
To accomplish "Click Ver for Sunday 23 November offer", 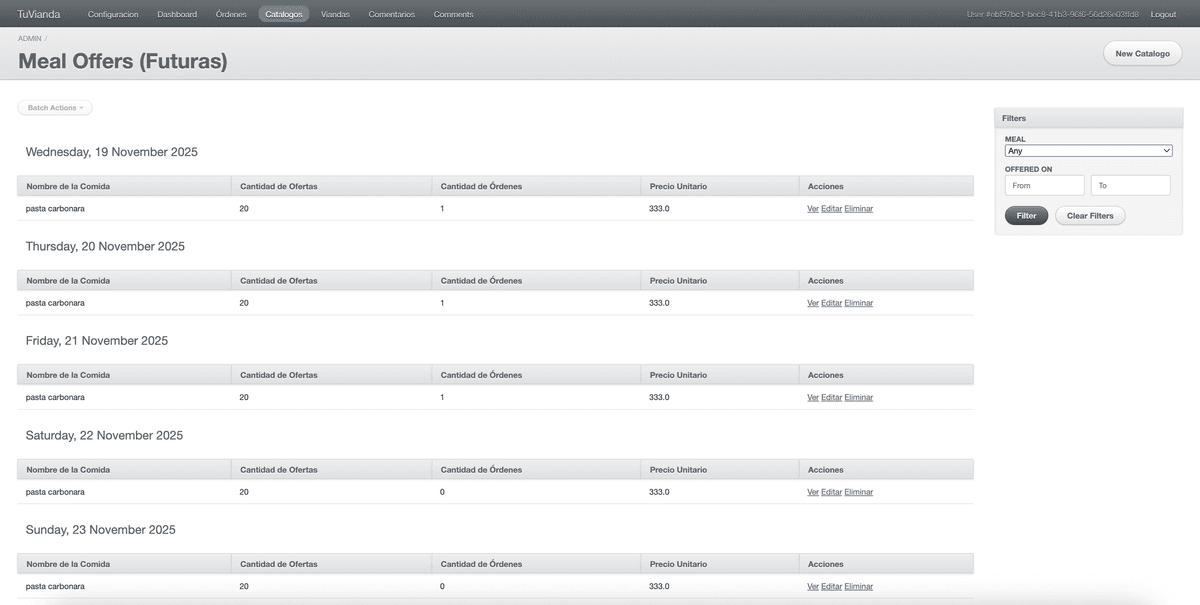I will pyautogui.click(x=812, y=587).
